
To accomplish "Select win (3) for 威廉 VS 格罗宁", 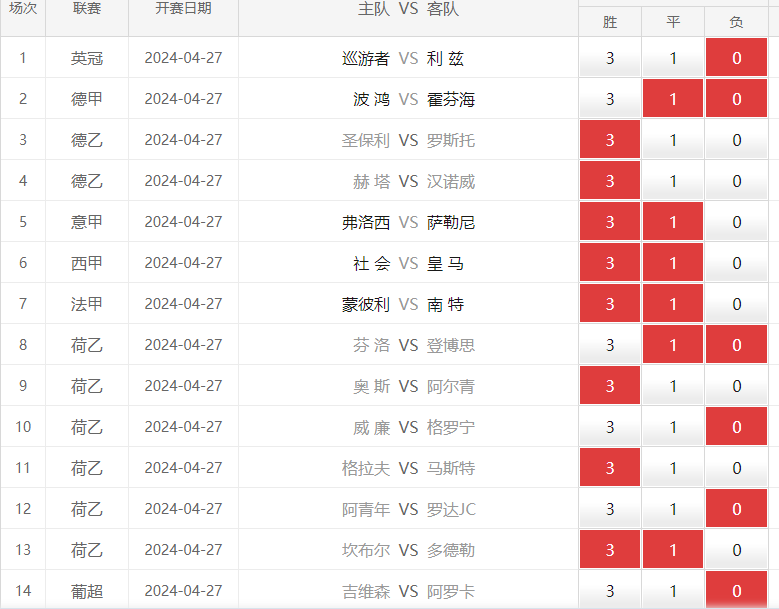I will (610, 427).
